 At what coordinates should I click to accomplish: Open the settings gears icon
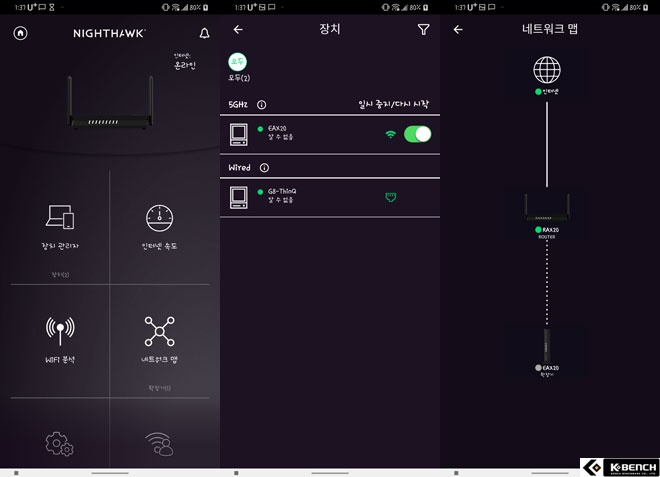(x=59, y=443)
